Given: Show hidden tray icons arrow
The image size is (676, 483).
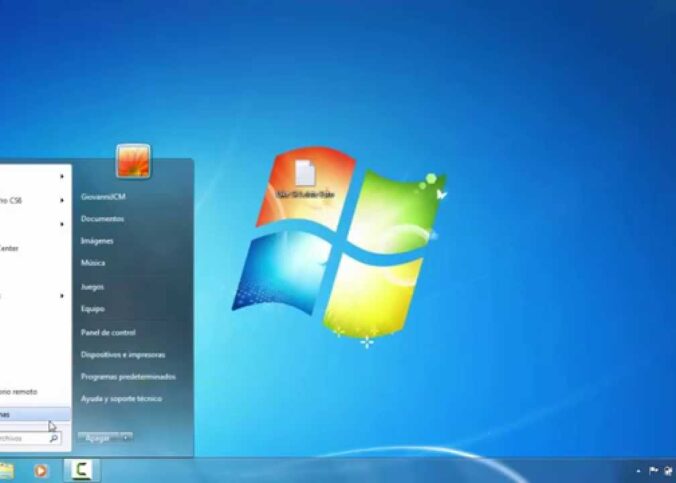Looking at the screenshot, I should [x=638, y=471].
